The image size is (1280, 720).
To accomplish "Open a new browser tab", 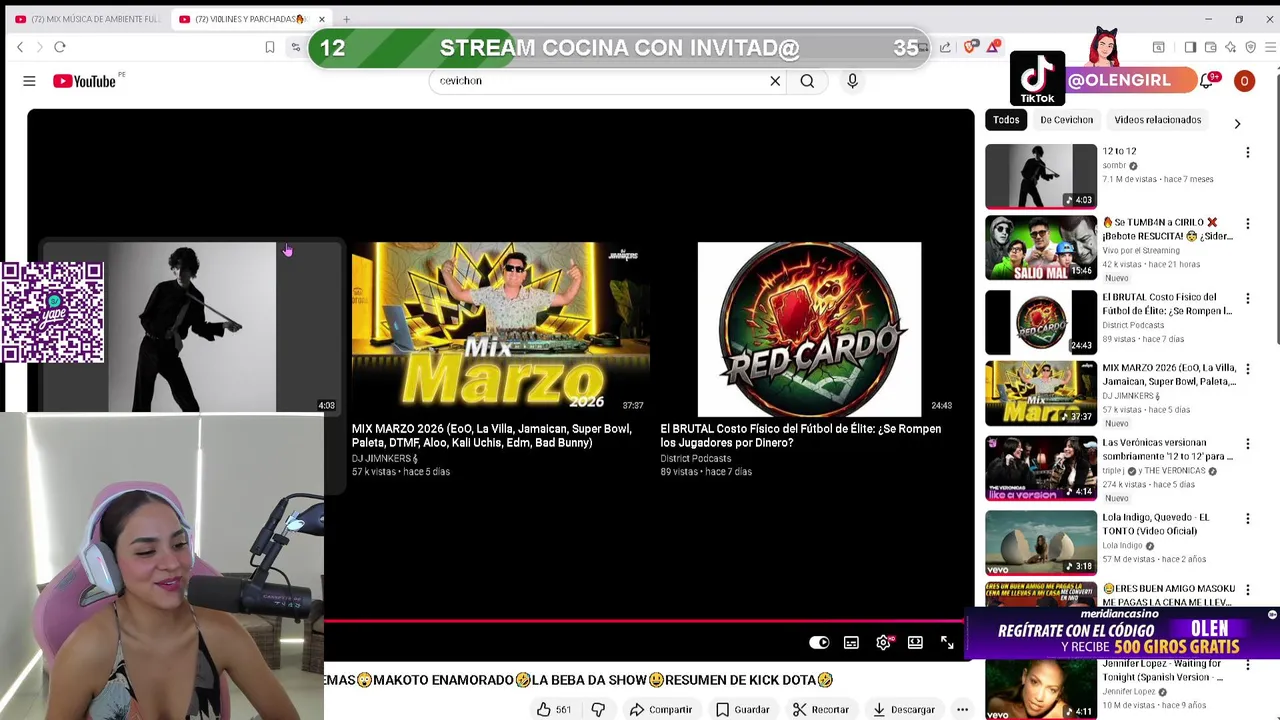I will click(x=346, y=19).
